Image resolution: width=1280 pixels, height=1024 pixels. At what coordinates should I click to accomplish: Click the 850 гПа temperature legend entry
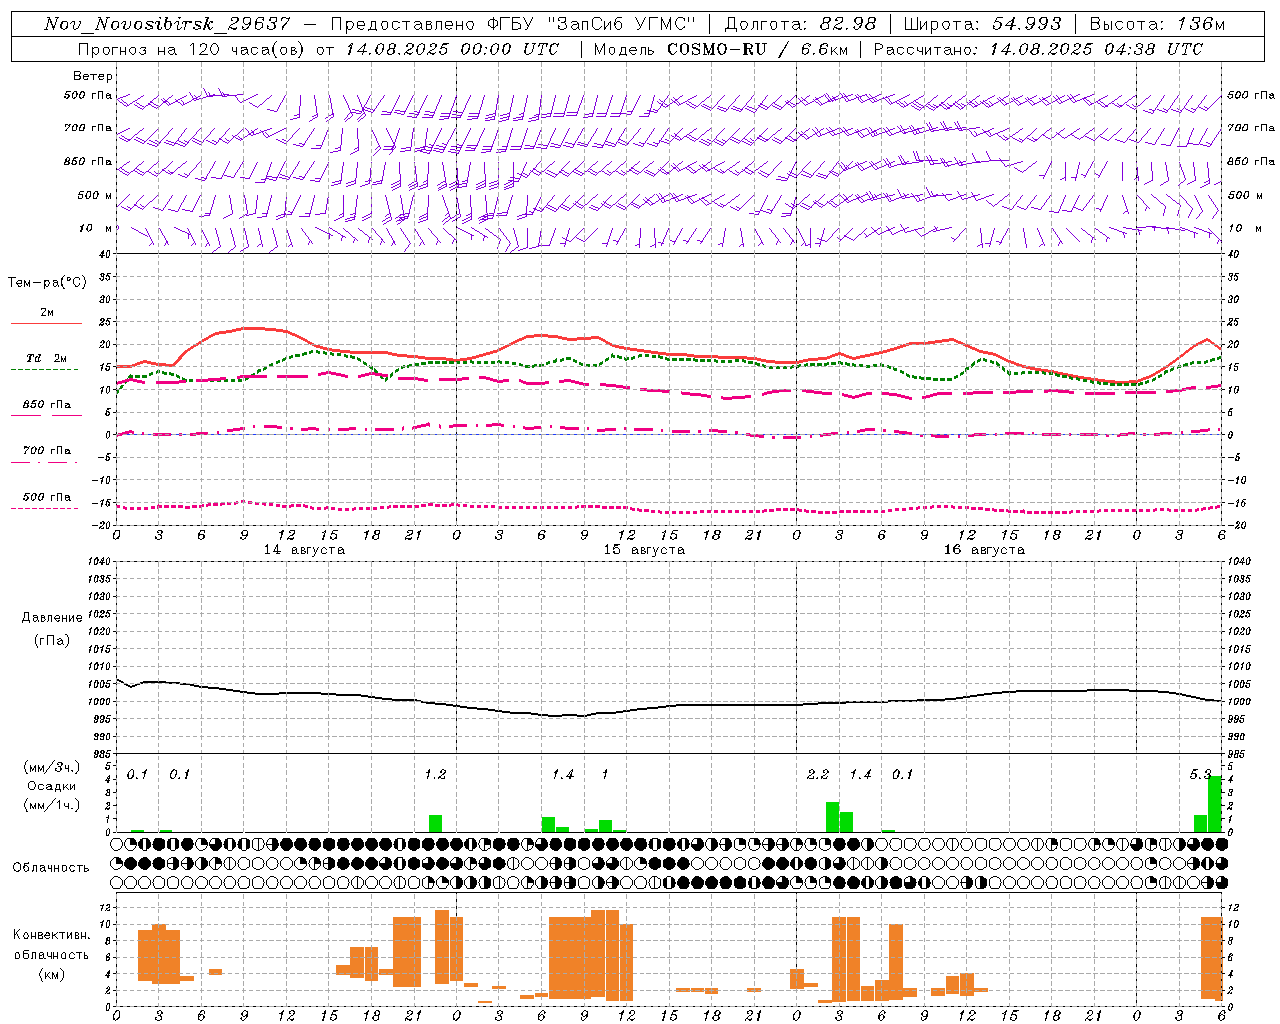pos(46,405)
